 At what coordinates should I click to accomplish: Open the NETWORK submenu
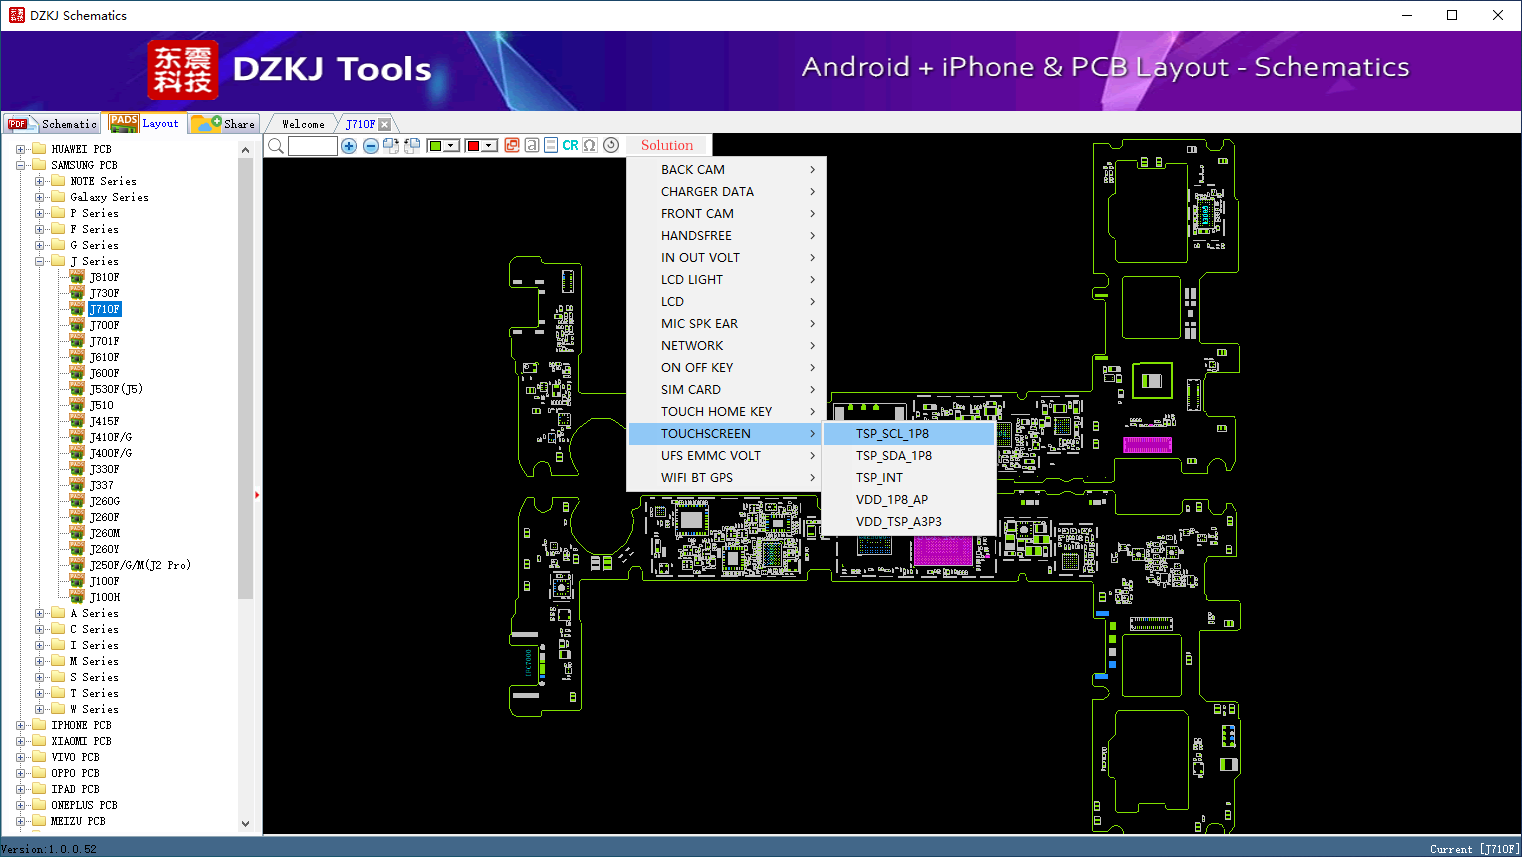pos(727,346)
